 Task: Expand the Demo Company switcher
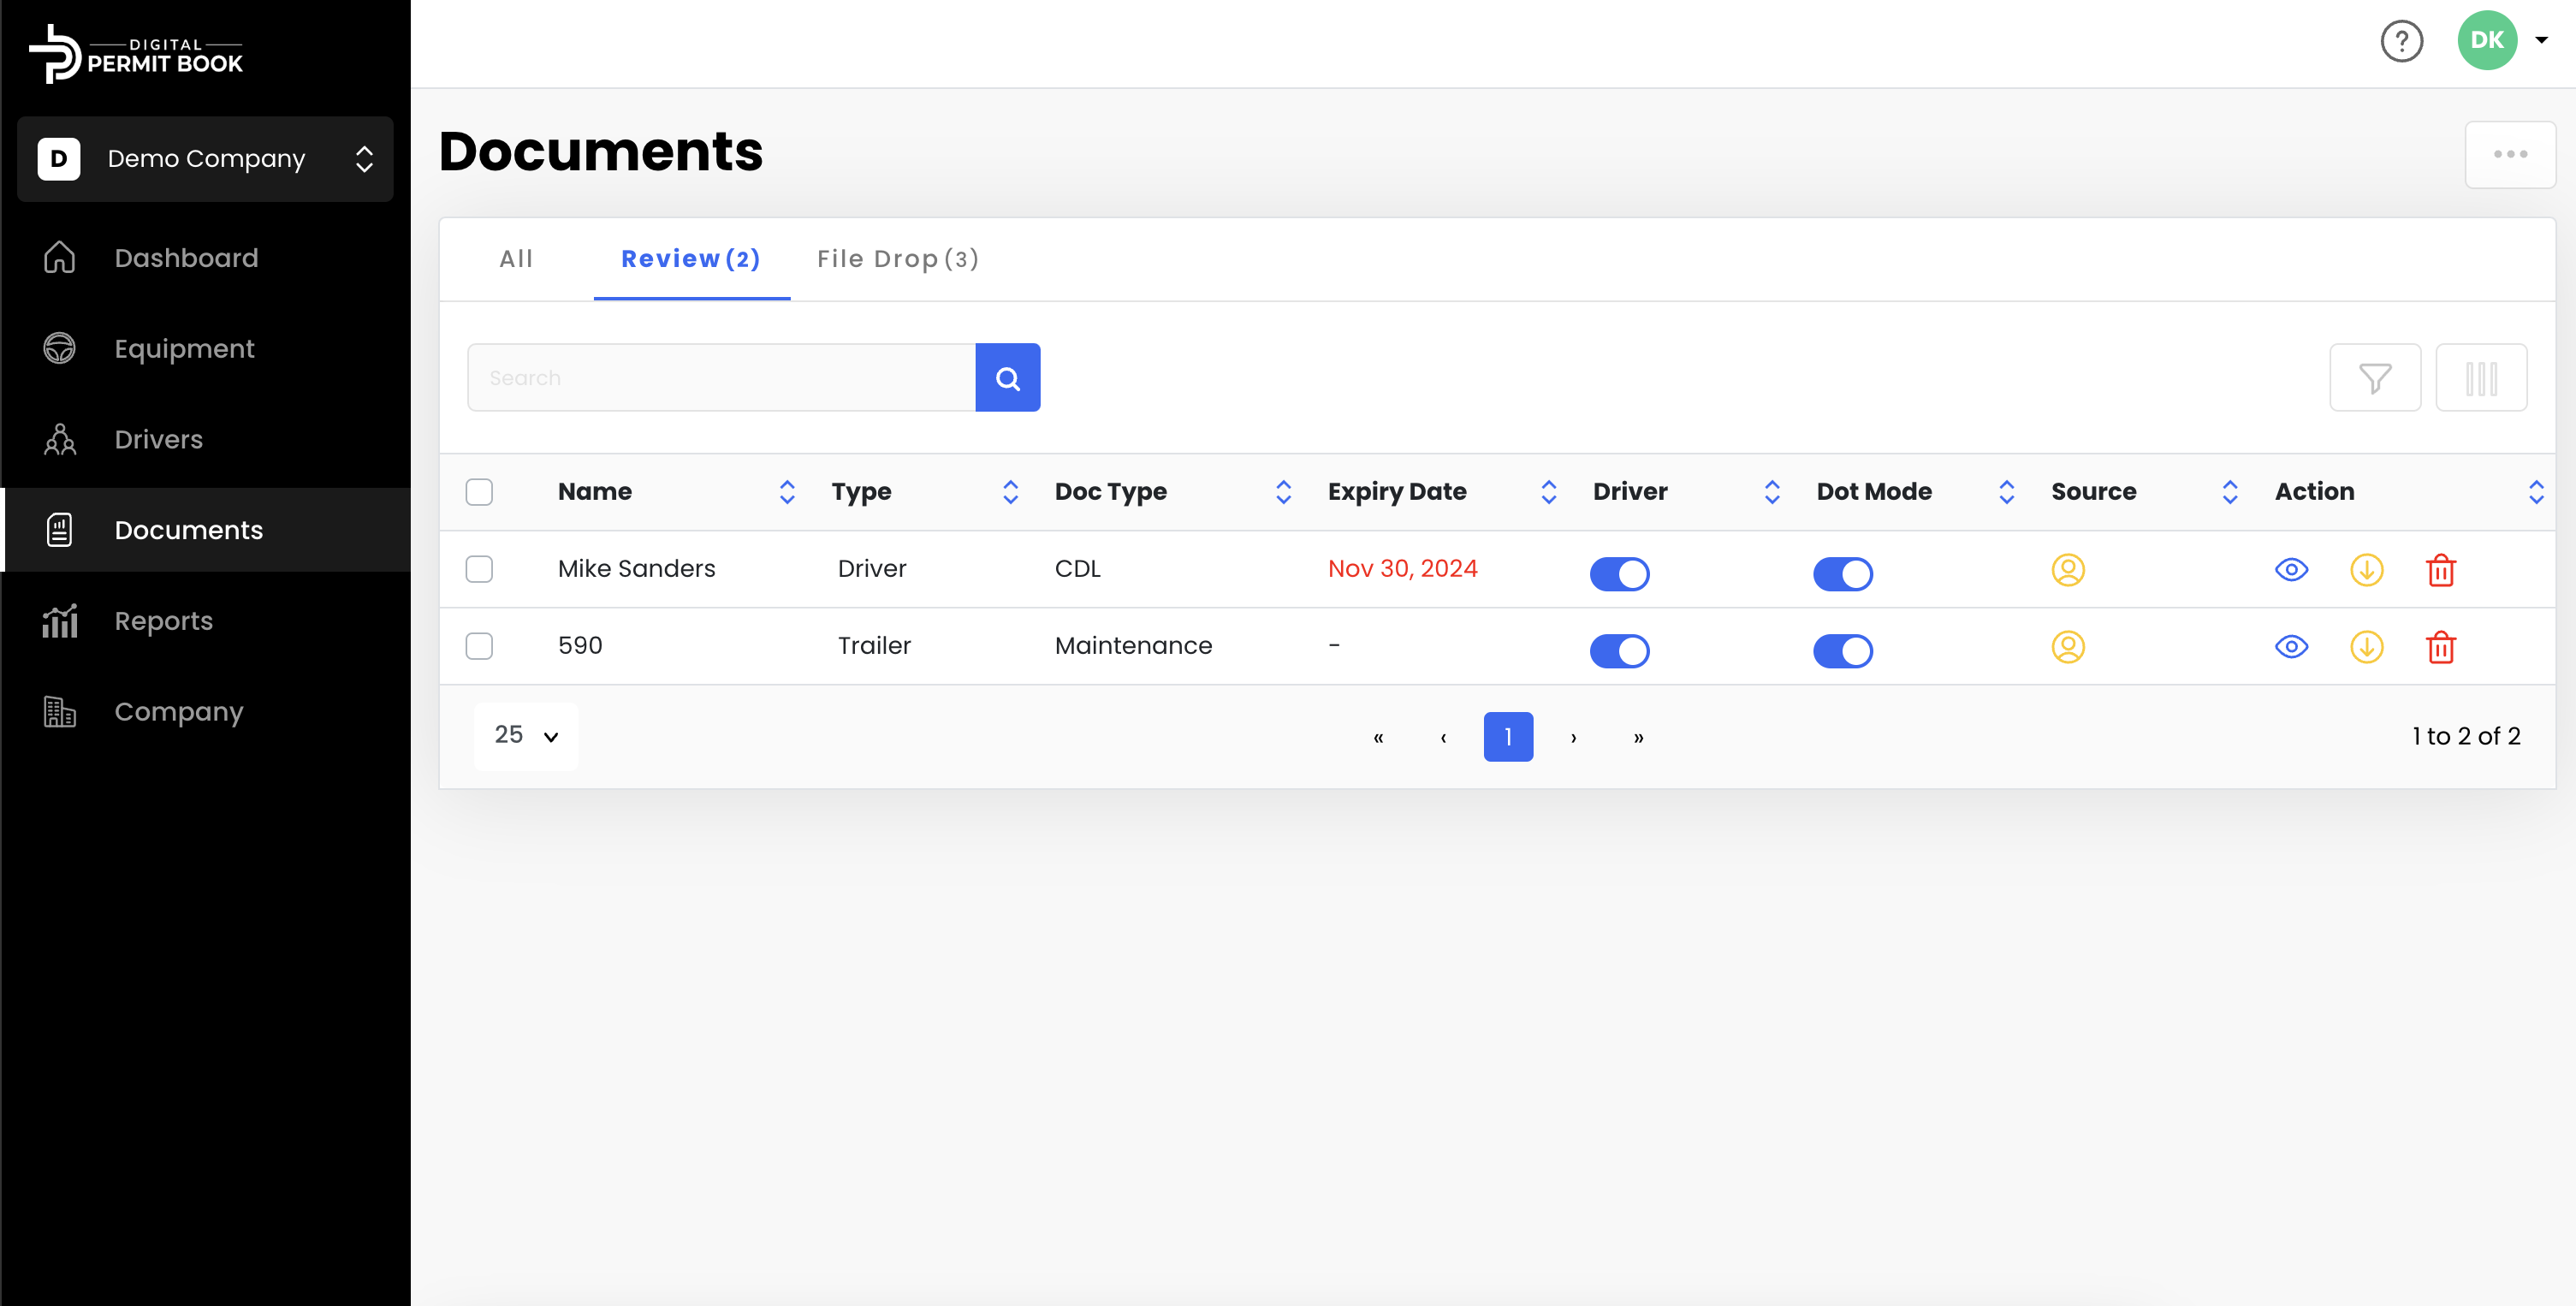click(205, 159)
